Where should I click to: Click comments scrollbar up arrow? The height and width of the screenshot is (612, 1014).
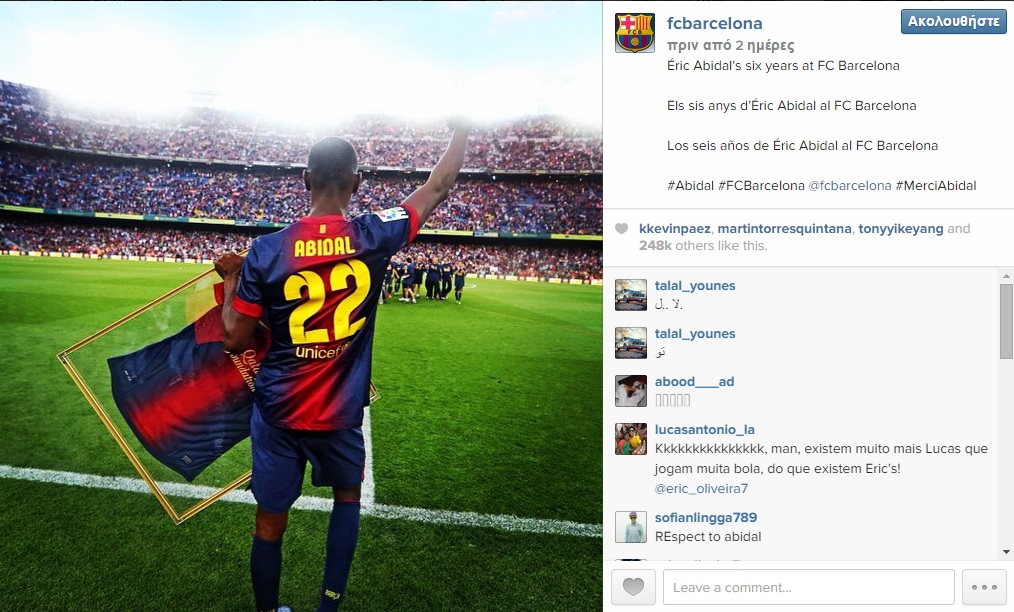(1006, 276)
